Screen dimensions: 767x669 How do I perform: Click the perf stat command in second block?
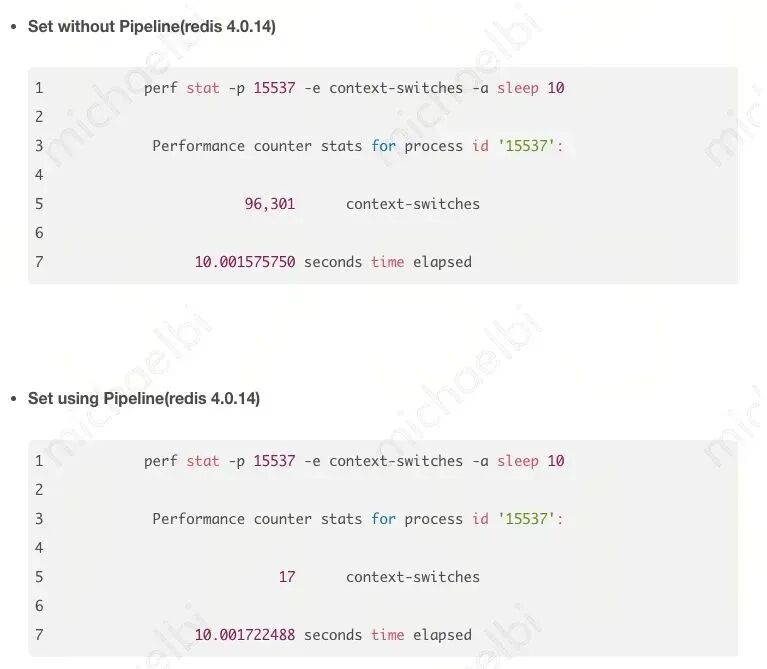354,461
